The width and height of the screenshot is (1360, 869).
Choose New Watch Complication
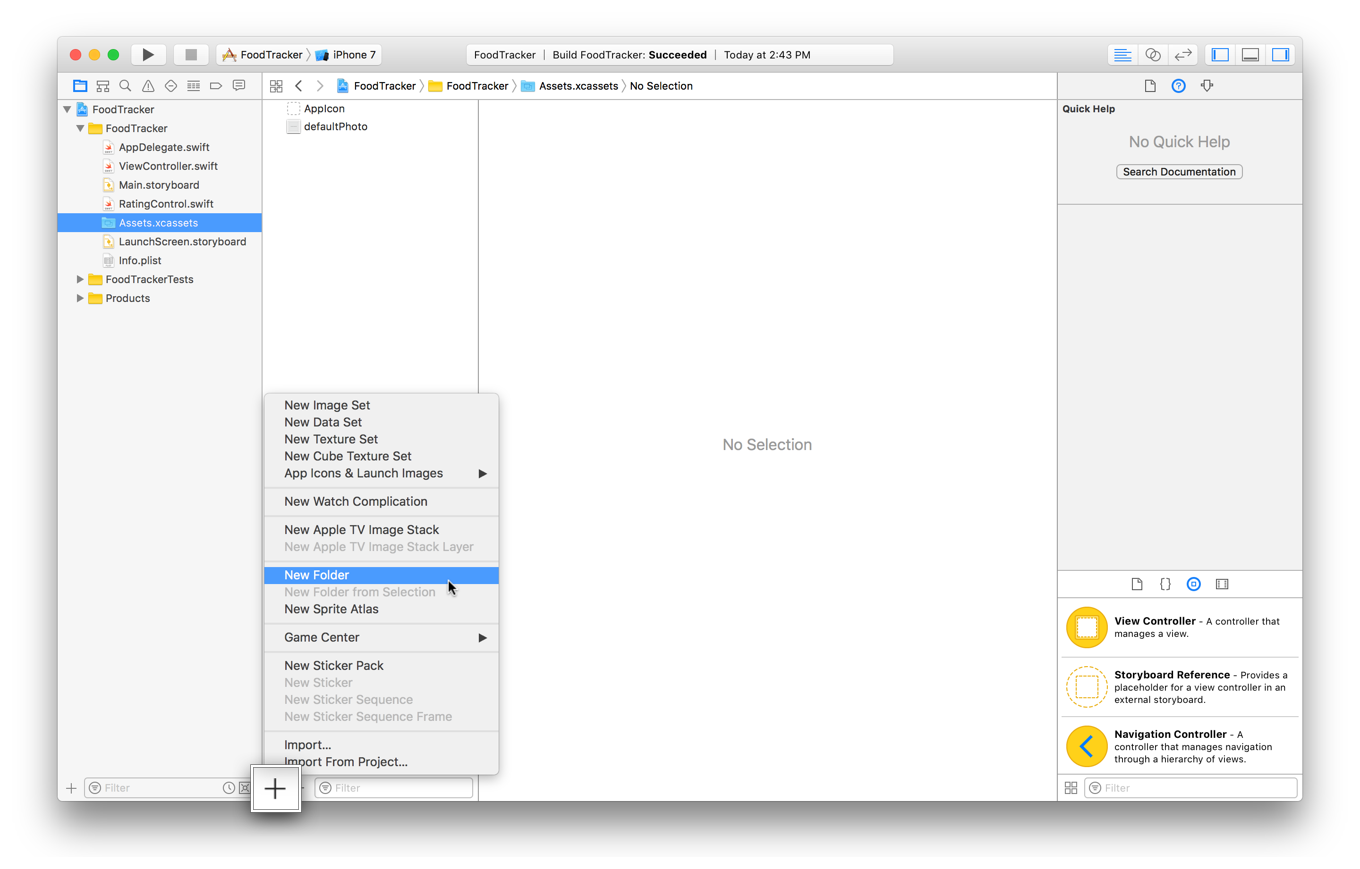click(x=381, y=501)
